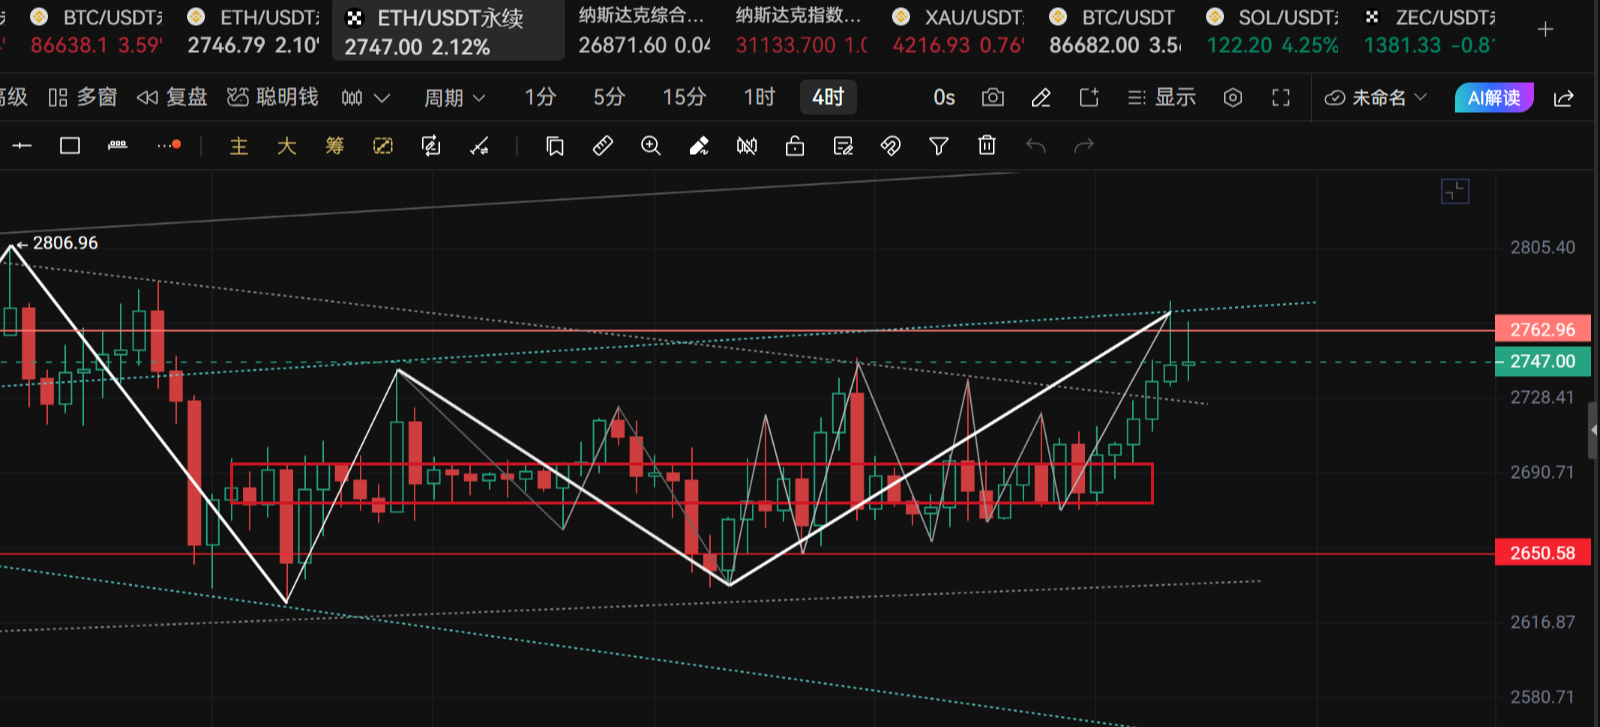Collapse chart with the shrink icon
The width and height of the screenshot is (1600, 727).
click(1455, 191)
